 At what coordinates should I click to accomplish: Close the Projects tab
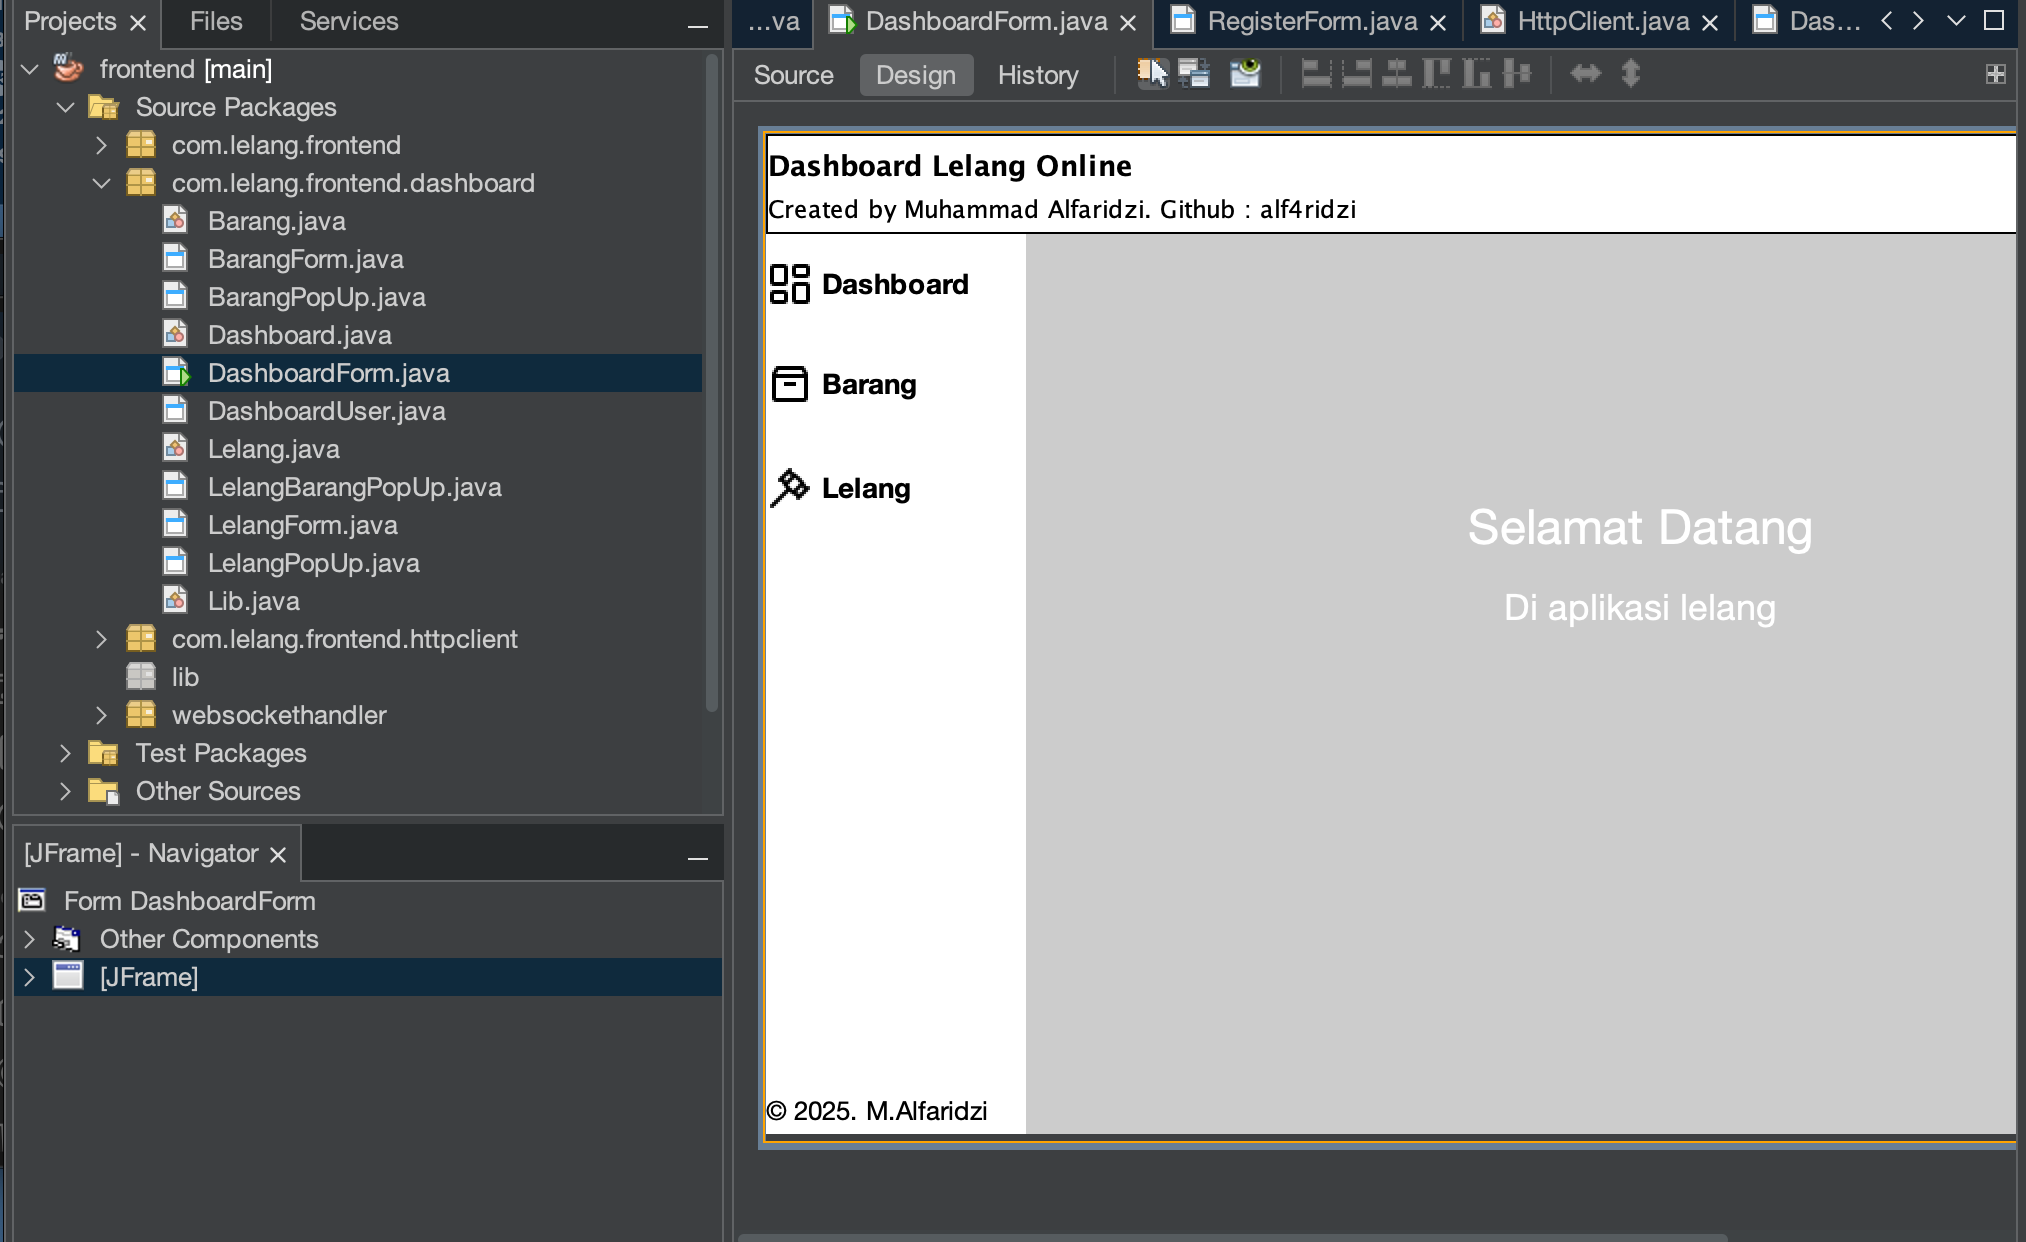(138, 22)
